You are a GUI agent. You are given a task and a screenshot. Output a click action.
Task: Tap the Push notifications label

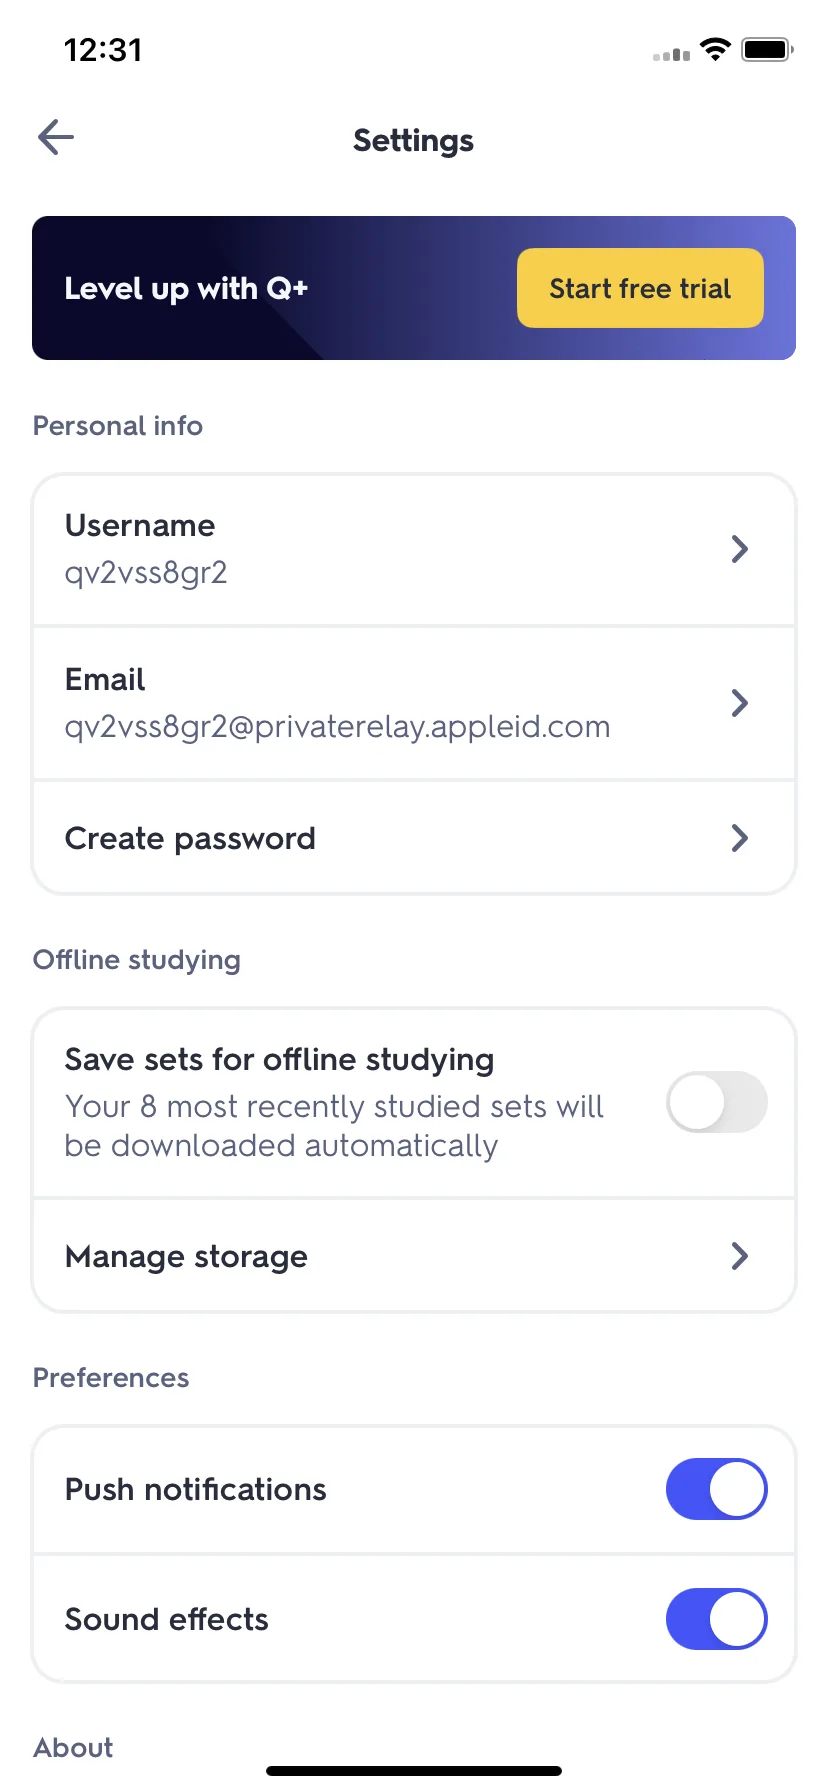coord(196,1489)
